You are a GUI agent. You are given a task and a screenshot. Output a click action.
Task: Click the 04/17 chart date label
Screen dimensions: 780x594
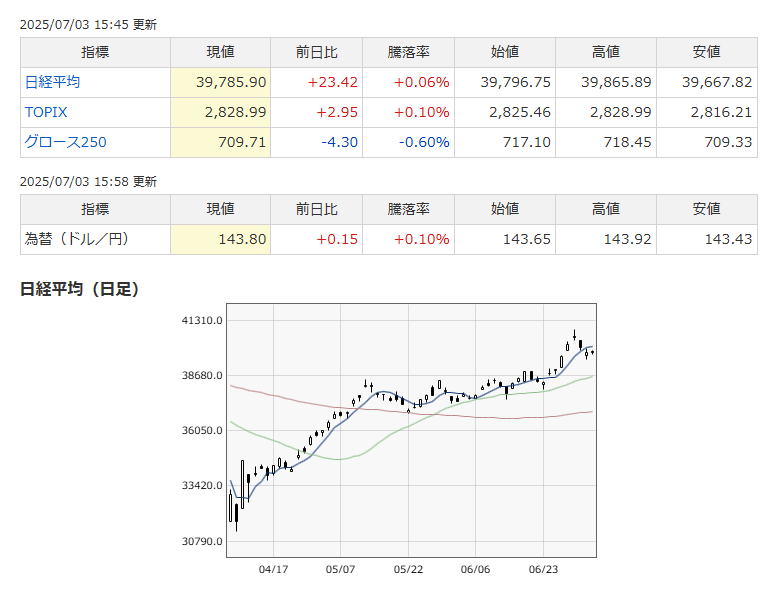273,569
